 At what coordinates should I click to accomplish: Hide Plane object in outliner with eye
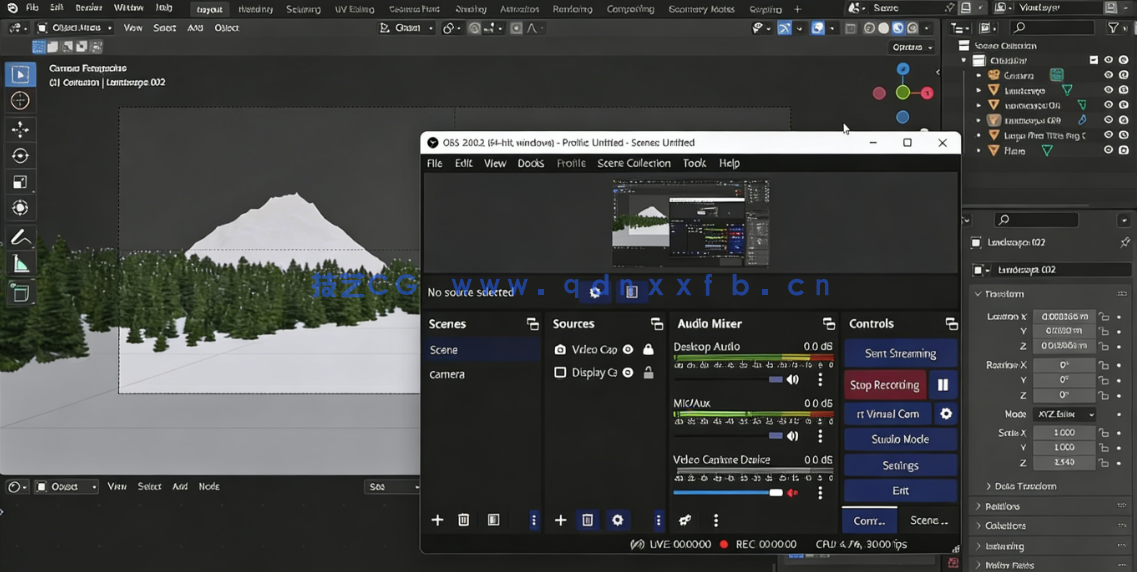pos(1108,150)
